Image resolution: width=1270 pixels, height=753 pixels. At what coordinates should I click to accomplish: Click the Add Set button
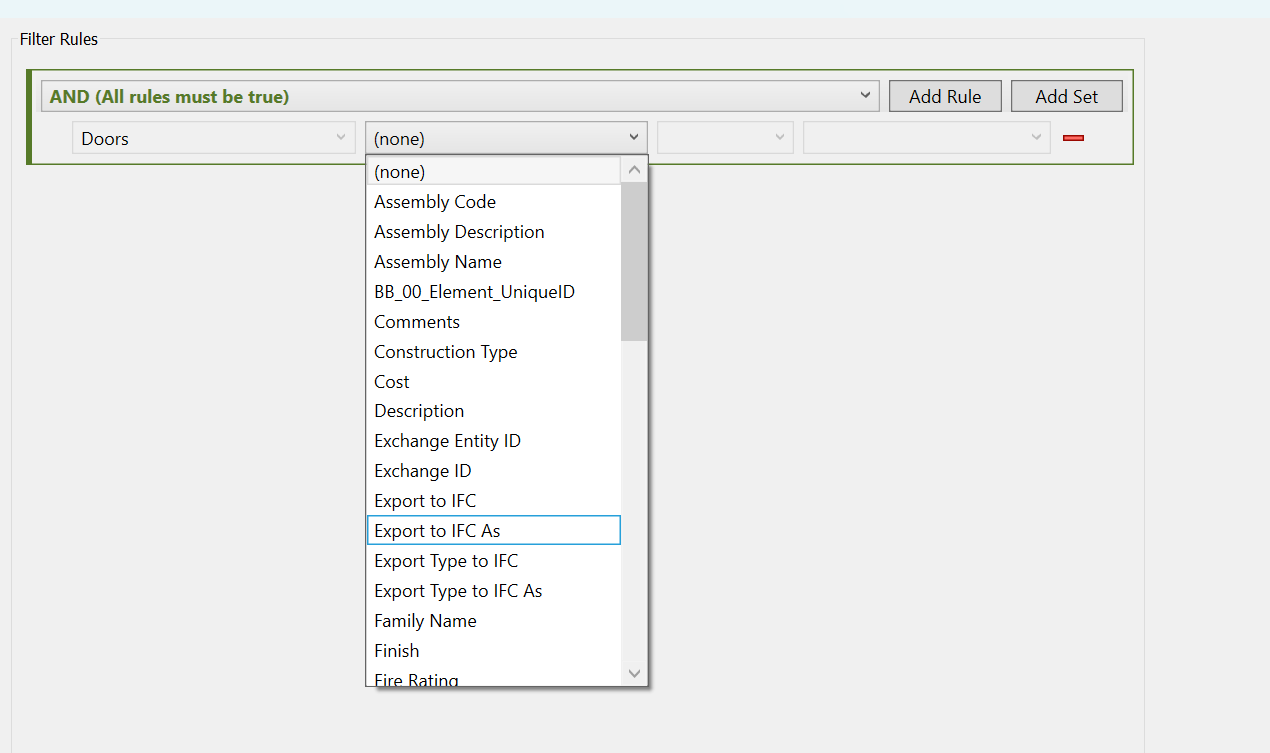(x=1066, y=97)
